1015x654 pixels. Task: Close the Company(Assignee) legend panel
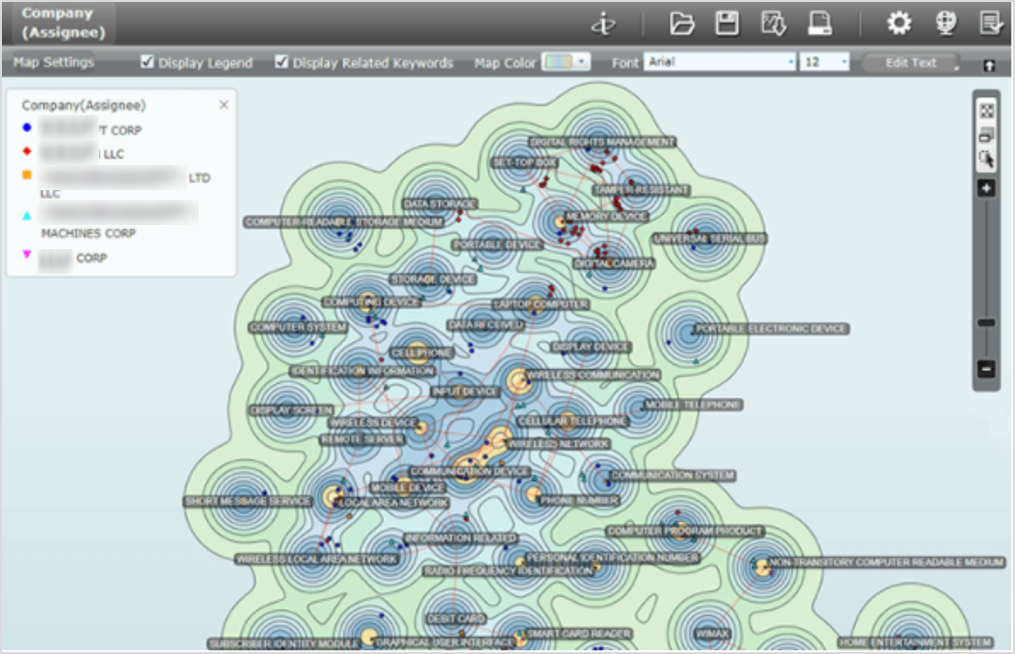coord(224,105)
